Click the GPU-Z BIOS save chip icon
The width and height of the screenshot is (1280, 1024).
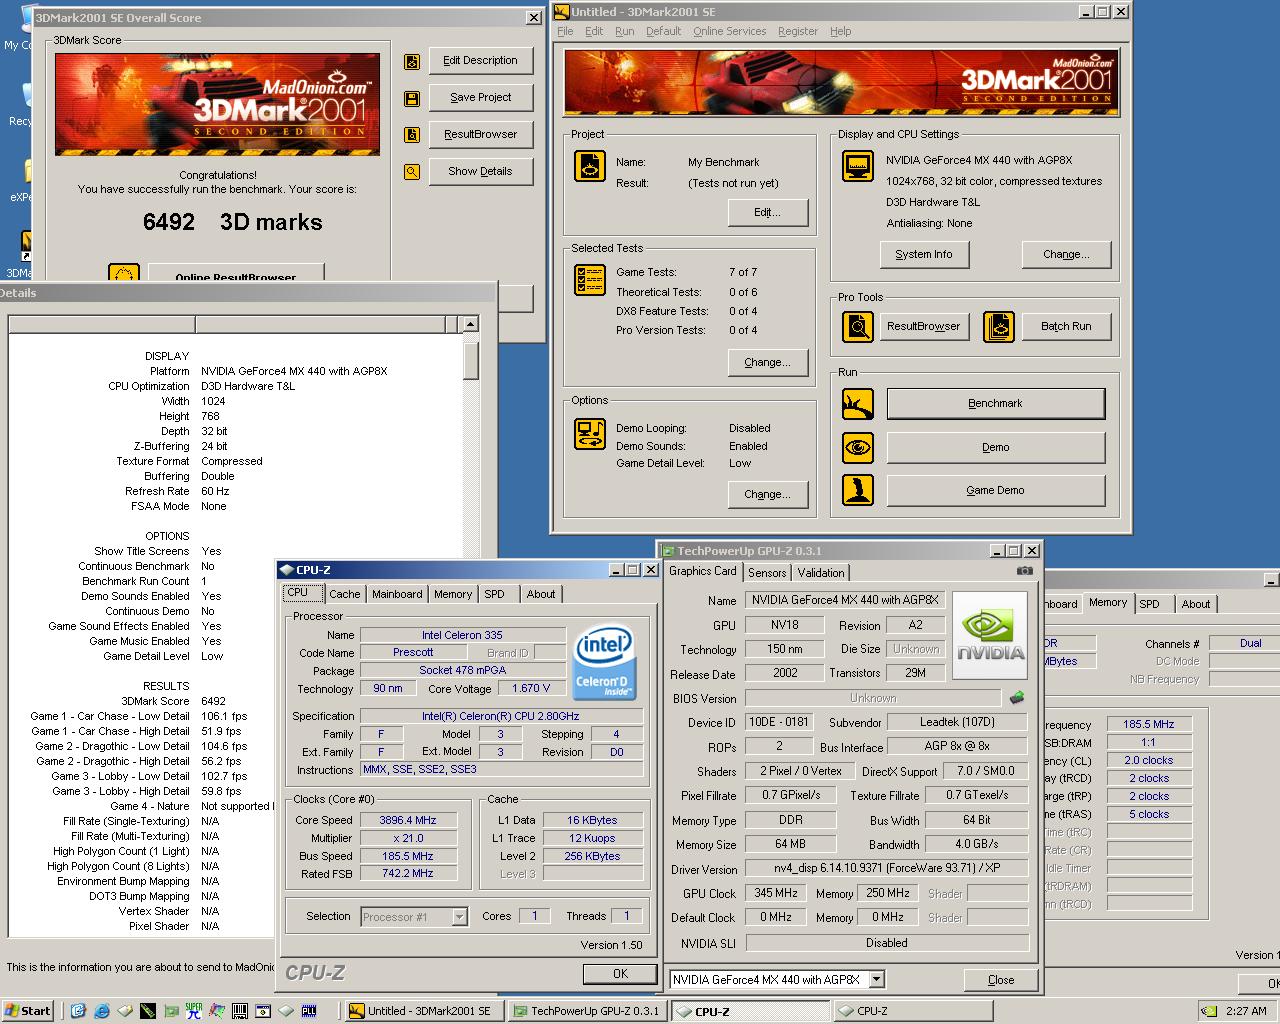tap(1017, 698)
